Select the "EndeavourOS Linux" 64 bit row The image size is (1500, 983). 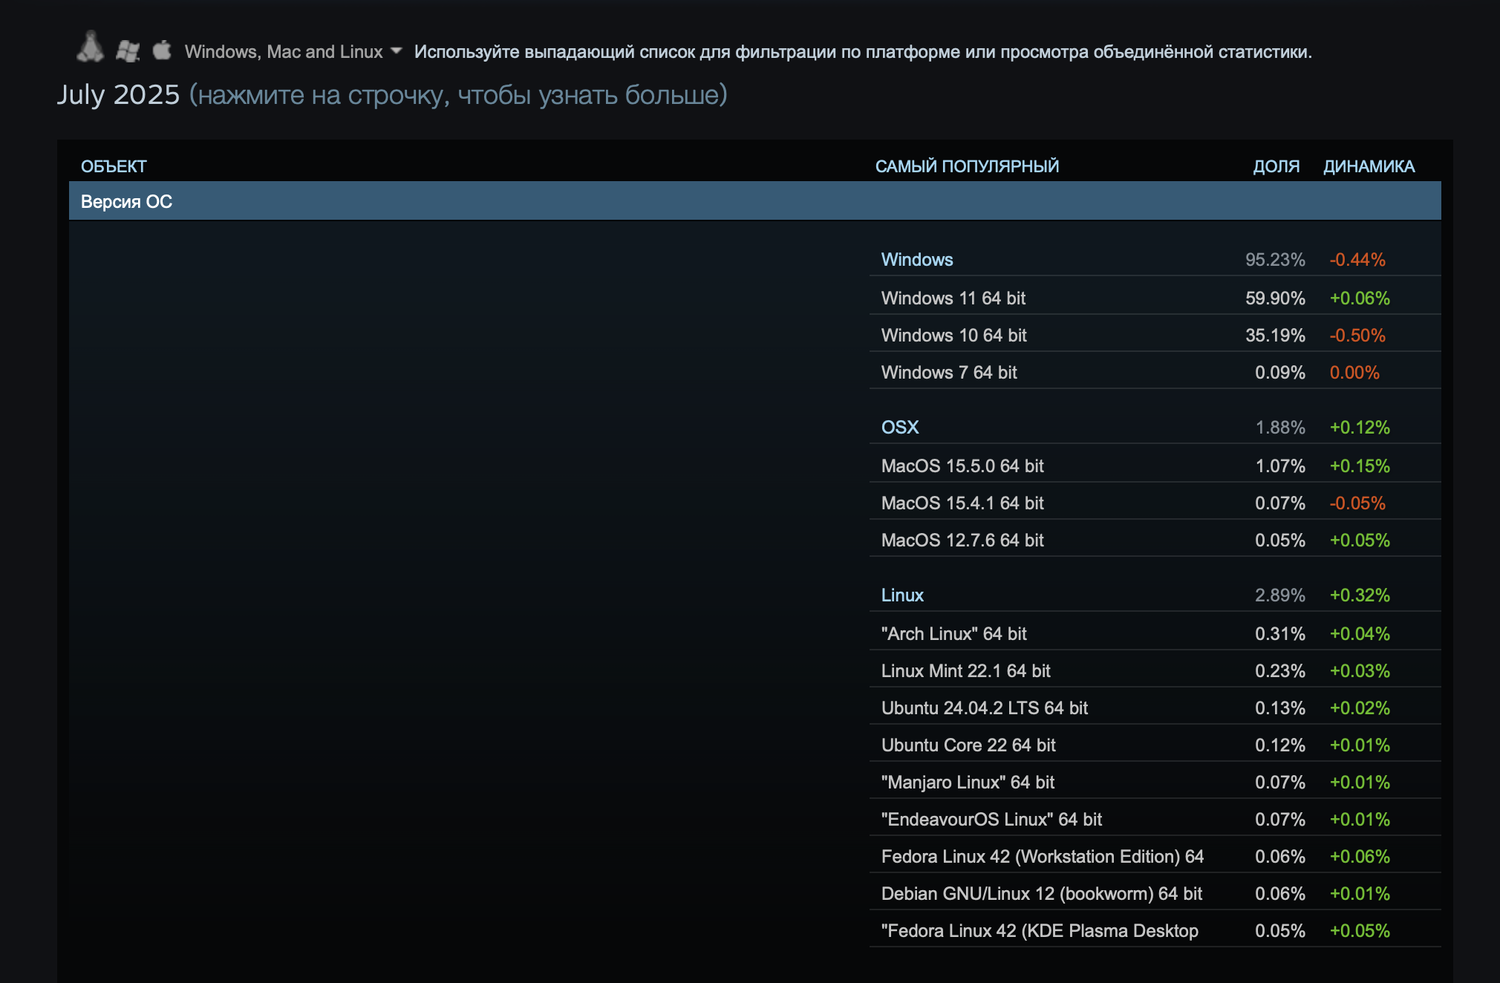click(1155, 819)
